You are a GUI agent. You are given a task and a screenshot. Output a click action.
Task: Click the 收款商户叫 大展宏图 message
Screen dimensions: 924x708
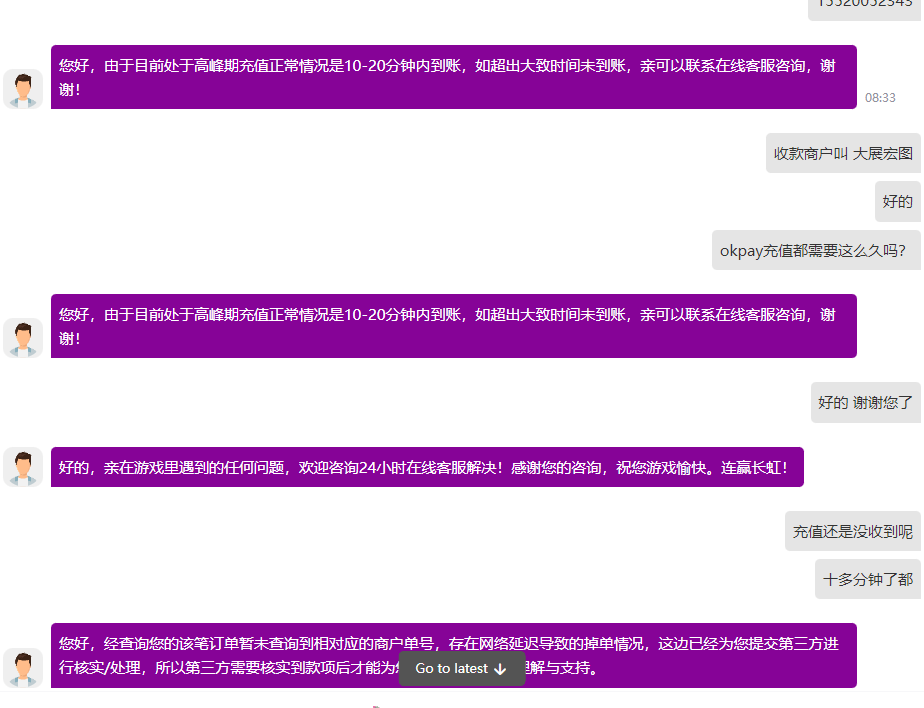tap(843, 153)
